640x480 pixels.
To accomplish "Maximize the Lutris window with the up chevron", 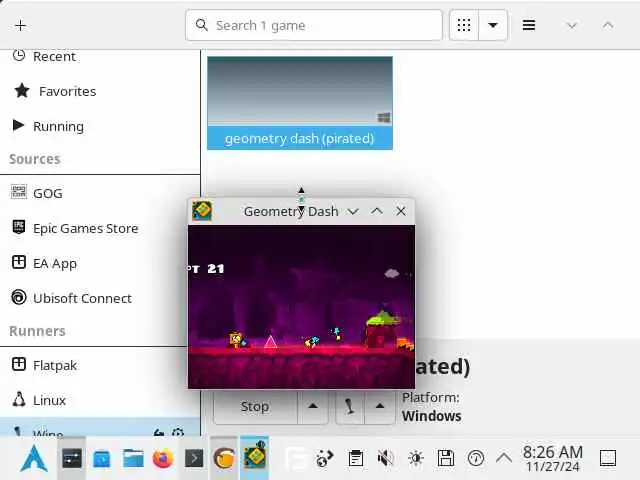I will [x=608, y=26].
